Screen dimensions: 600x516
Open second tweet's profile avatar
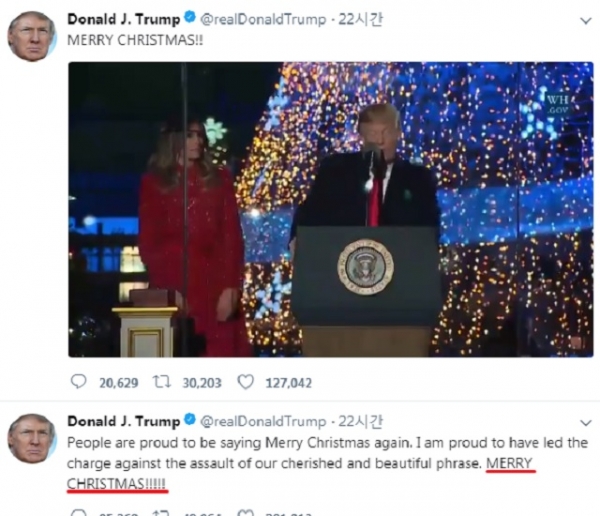pos(32,438)
